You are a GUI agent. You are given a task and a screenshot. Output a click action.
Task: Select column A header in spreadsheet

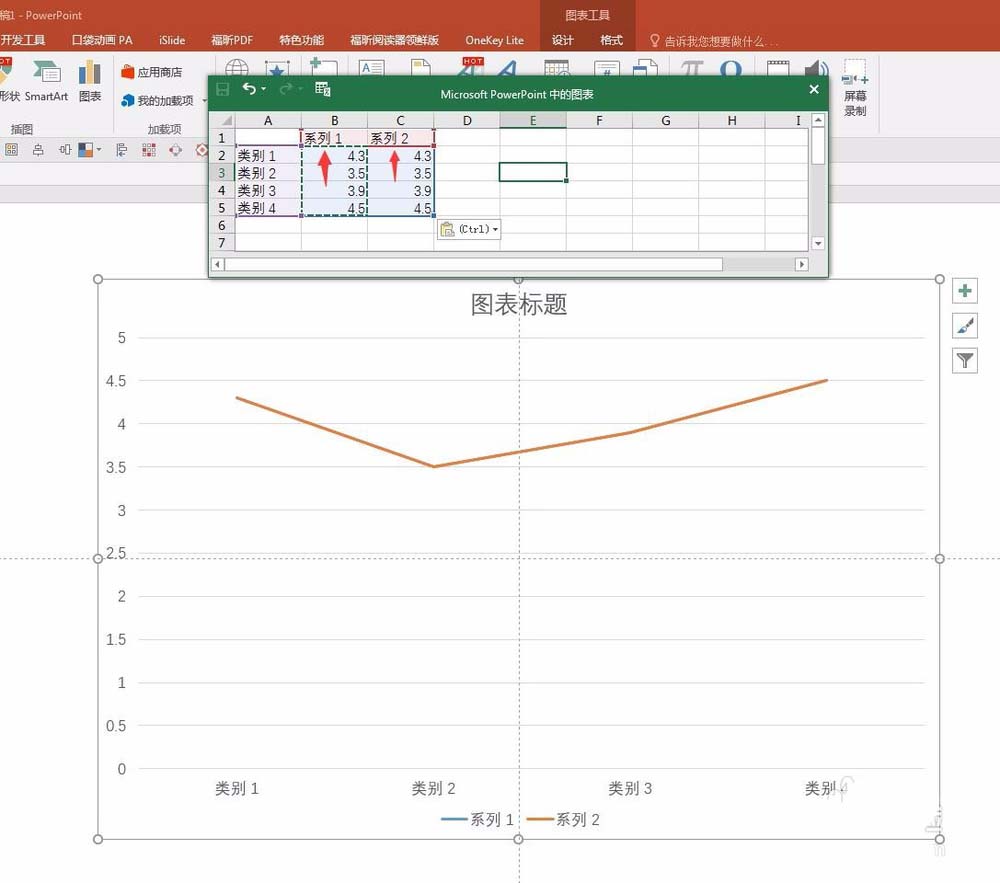268,120
